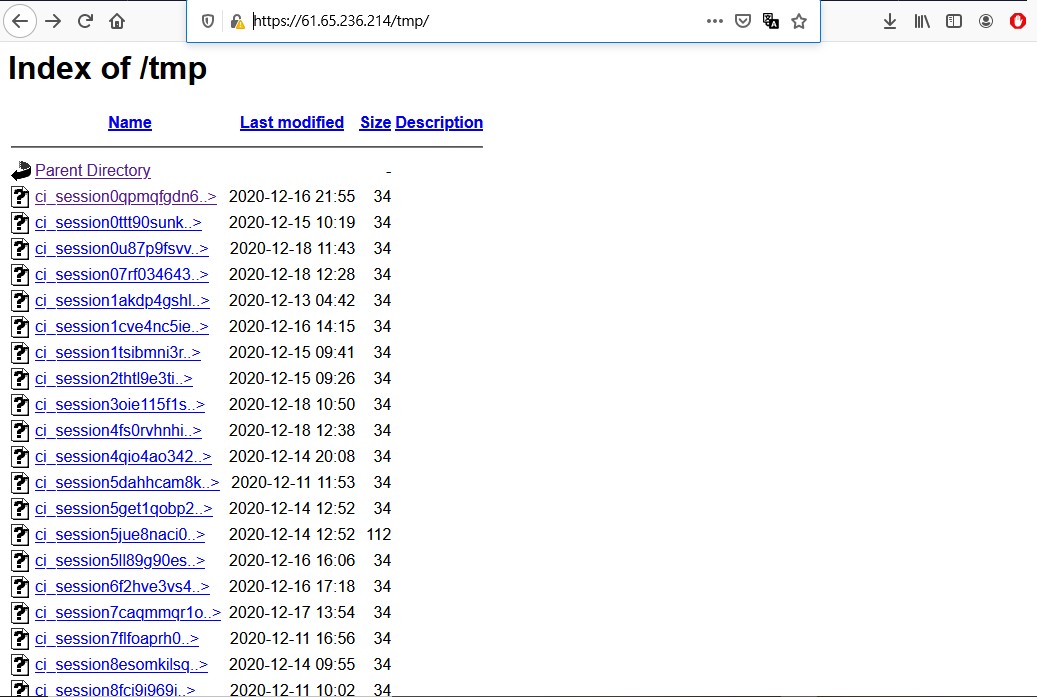The width and height of the screenshot is (1037, 697).
Task: Open file ci_session1tsibmni3r..>
Action: [x=118, y=352]
